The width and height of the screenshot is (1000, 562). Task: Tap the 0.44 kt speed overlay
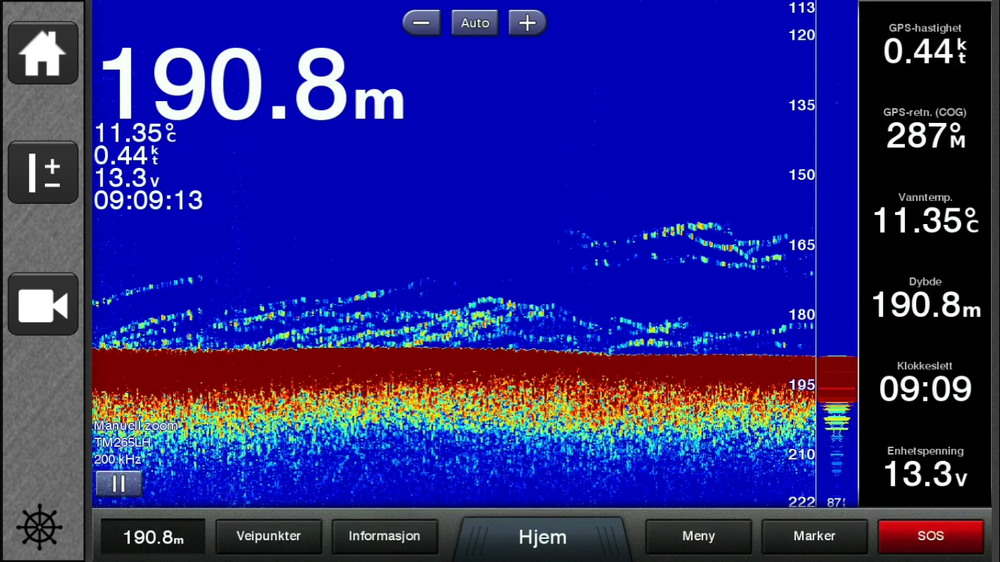tap(126, 156)
